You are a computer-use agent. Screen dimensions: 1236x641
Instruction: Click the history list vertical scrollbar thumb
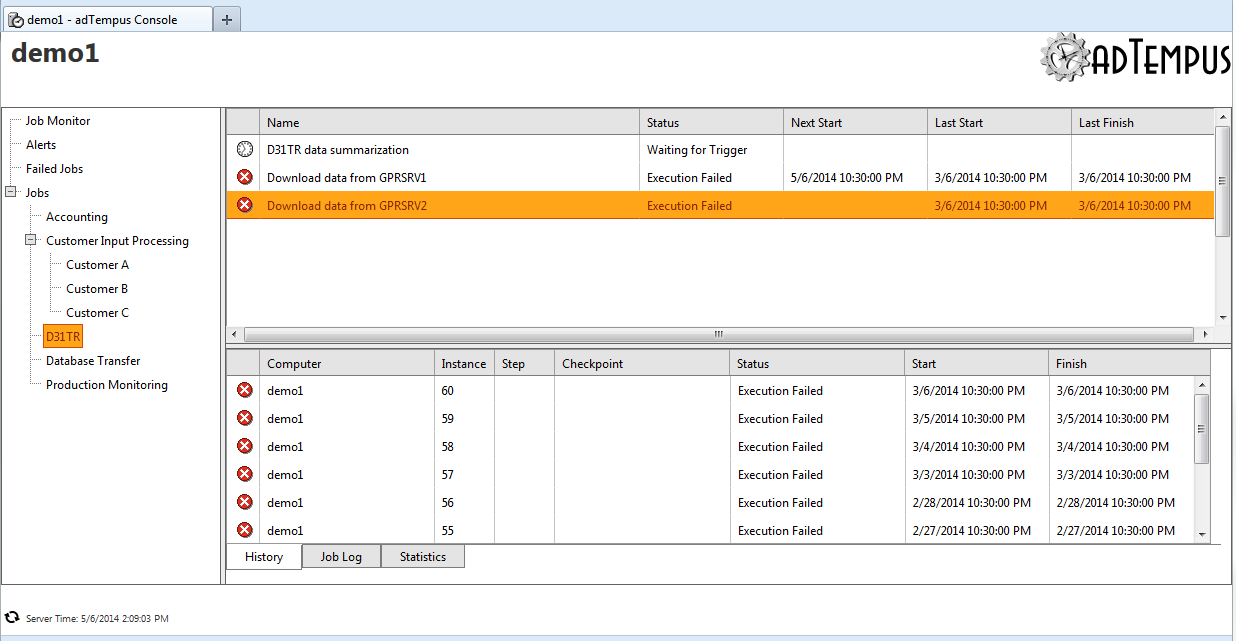click(x=1202, y=429)
